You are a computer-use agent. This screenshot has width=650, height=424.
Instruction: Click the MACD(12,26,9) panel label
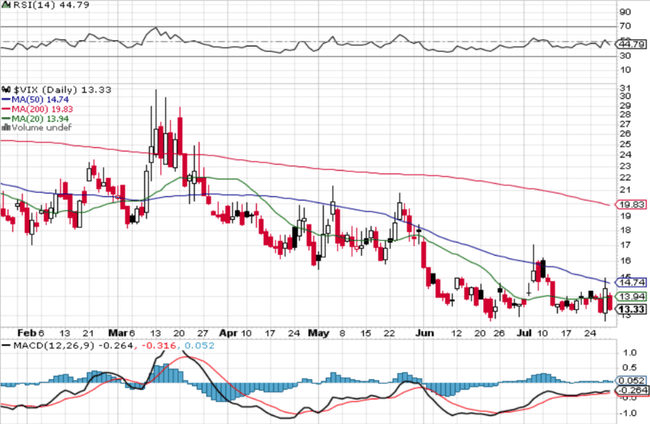pyautogui.click(x=50, y=345)
